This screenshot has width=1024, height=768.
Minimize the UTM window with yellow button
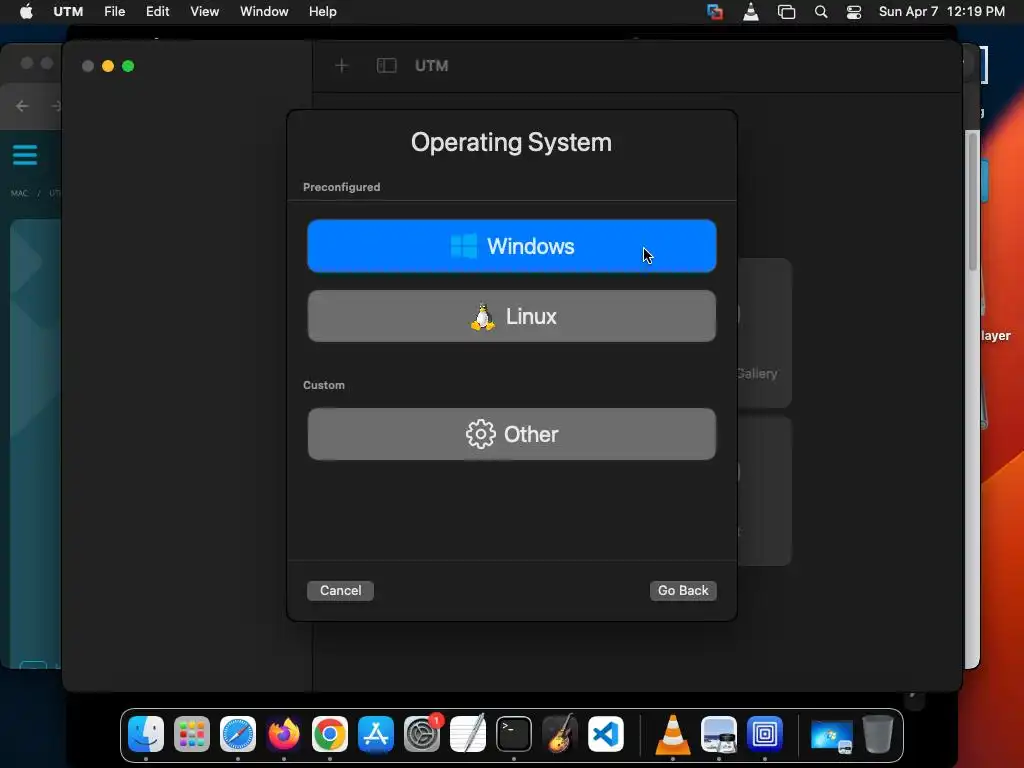(108, 66)
